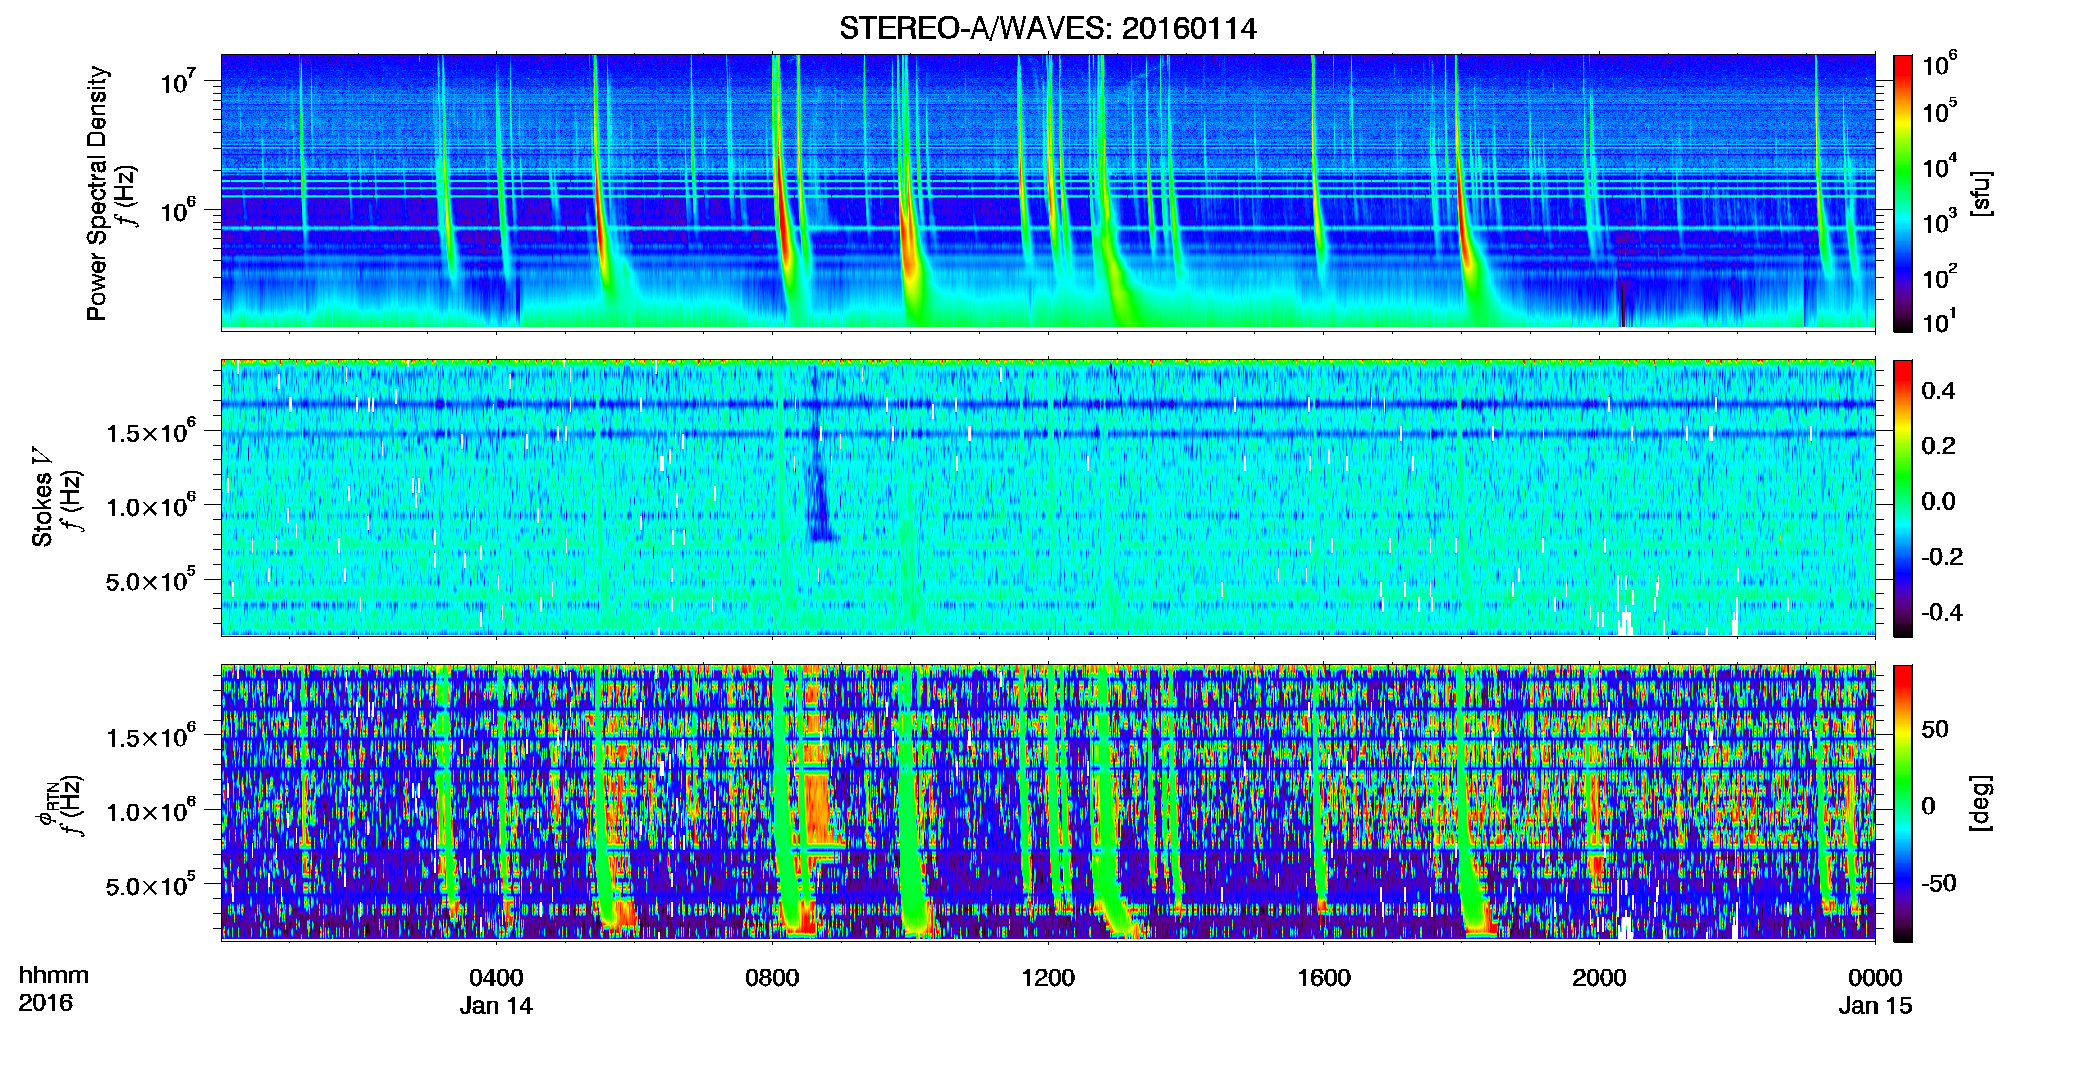Click the plot title STEREO-A/WAVES: 20160114
This screenshot has width=2096, height=1080.
pyautogui.click(x=1047, y=28)
